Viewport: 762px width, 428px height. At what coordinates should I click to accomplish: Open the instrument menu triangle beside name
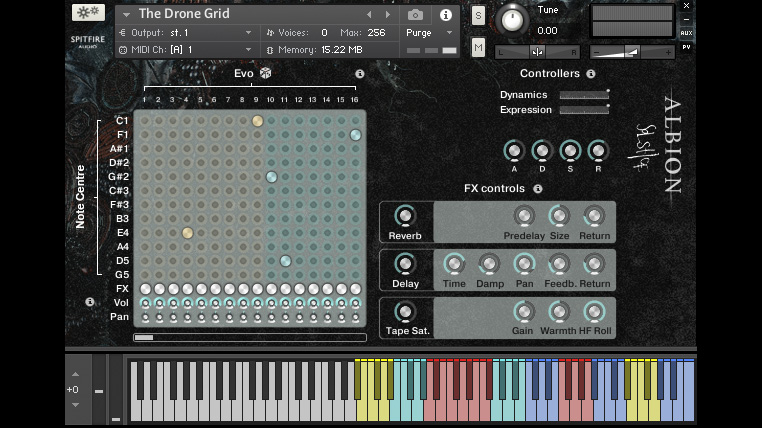(x=126, y=14)
